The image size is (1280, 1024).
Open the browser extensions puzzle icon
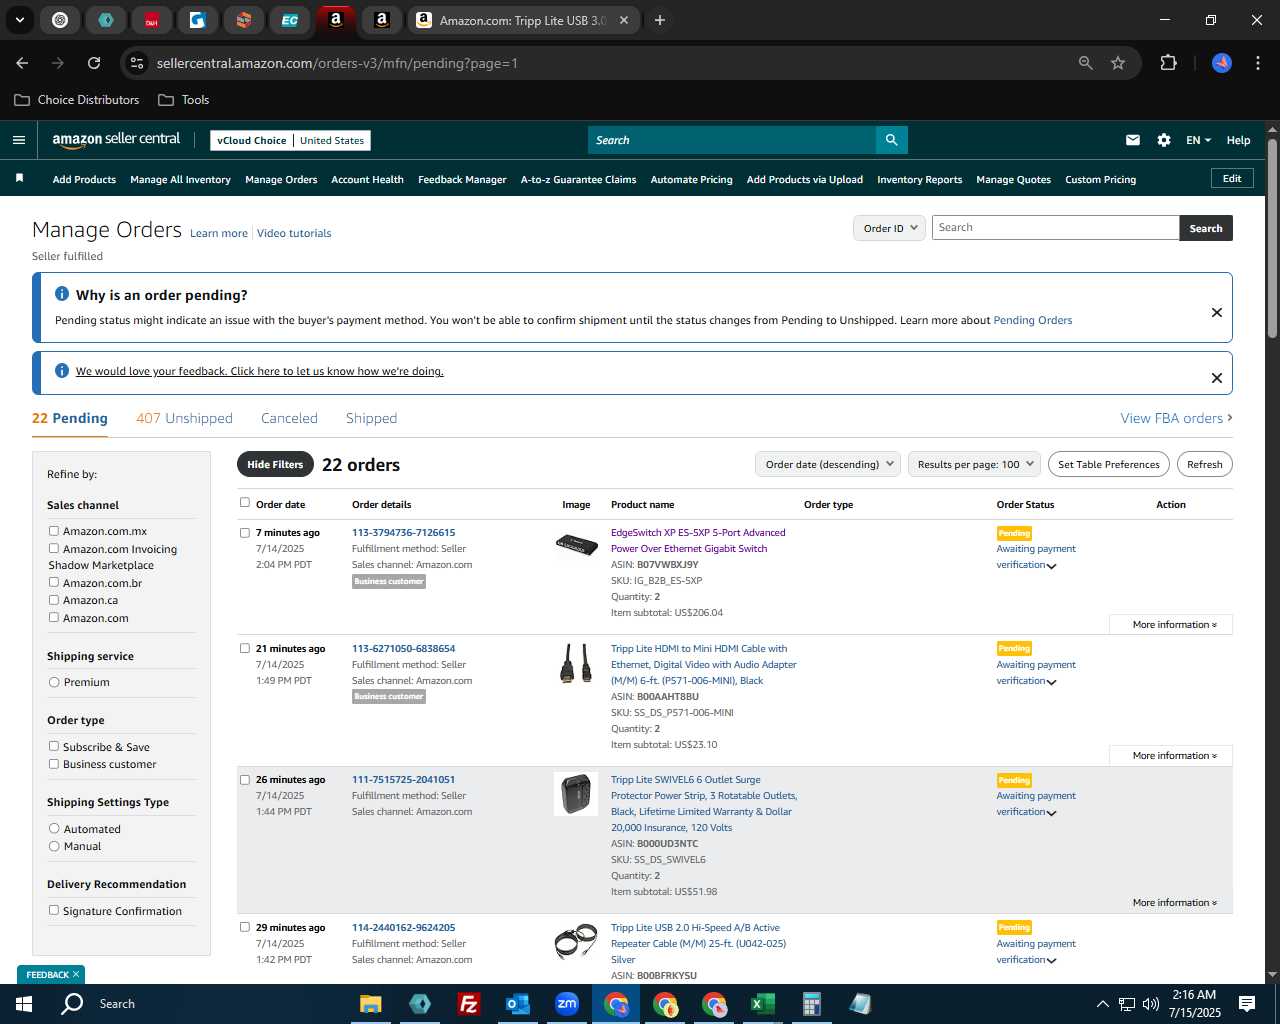click(1168, 63)
